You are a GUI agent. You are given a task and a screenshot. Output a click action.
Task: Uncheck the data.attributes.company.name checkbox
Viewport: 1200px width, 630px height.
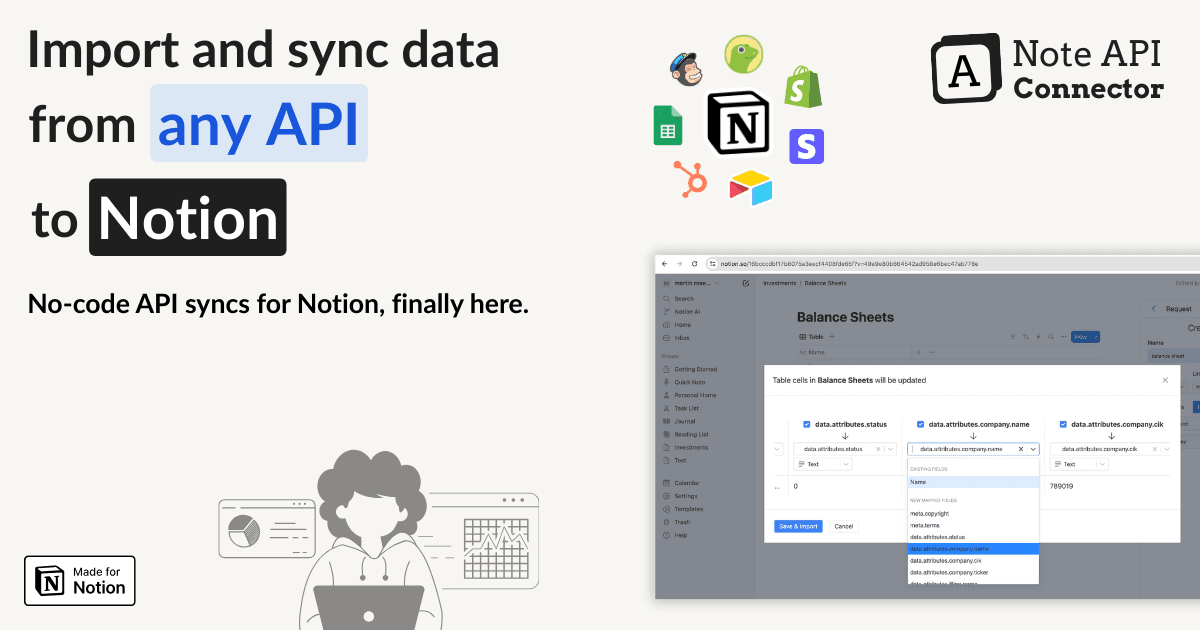click(920, 424)
